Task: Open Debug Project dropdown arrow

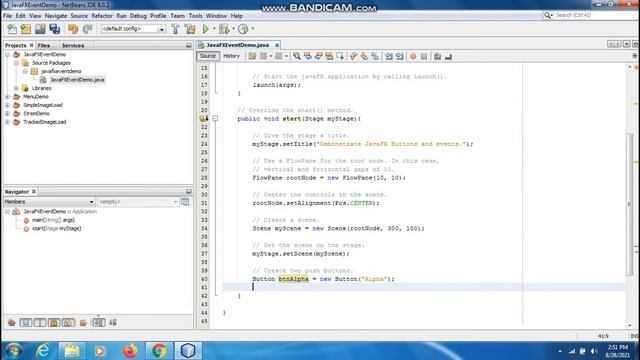Action: 233,29
